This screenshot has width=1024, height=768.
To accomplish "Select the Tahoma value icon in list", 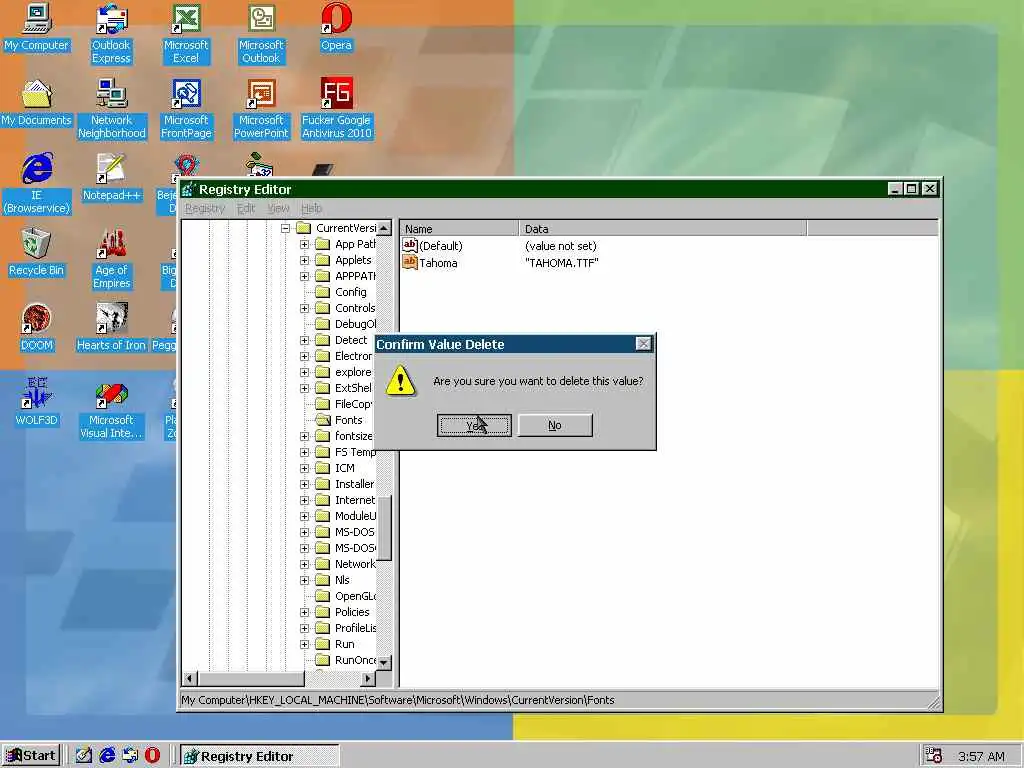I will (x=409, y=263).
